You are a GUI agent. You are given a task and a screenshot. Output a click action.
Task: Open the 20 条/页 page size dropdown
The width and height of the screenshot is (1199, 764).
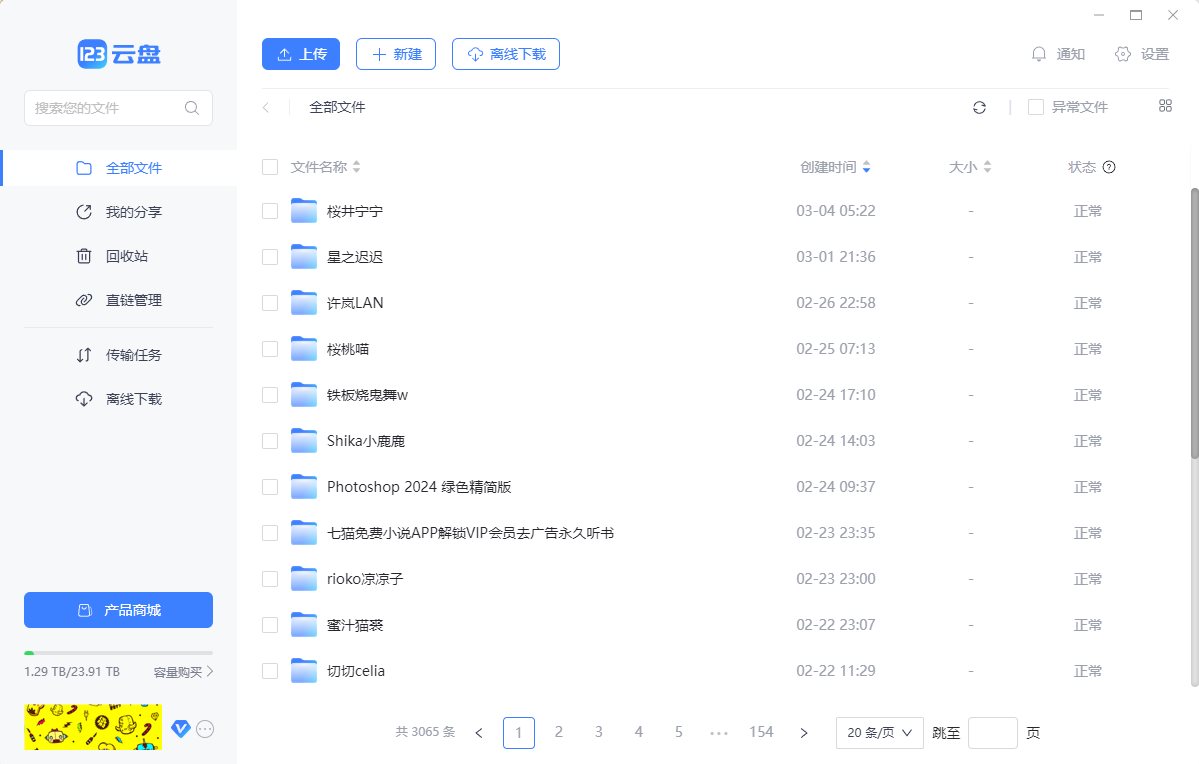pos(879,733)
